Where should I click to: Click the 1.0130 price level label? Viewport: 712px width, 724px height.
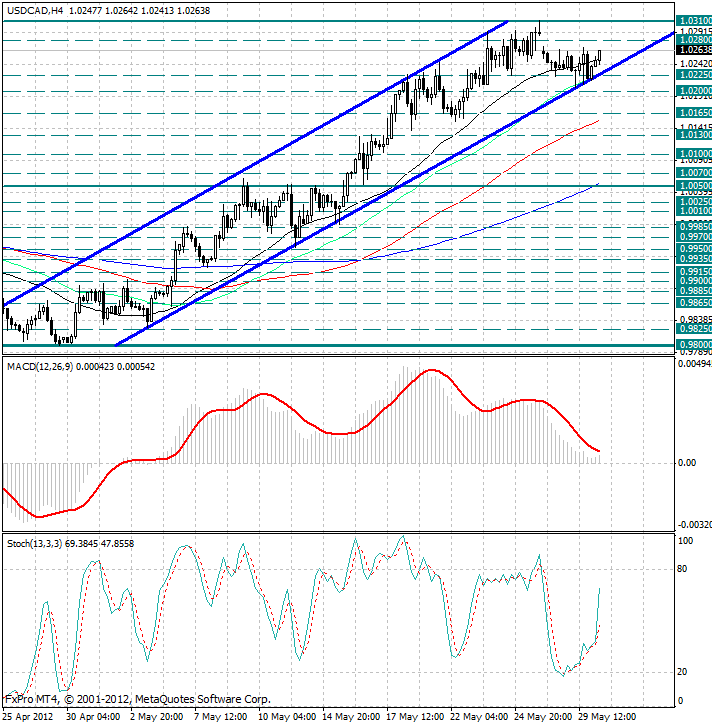694,135
